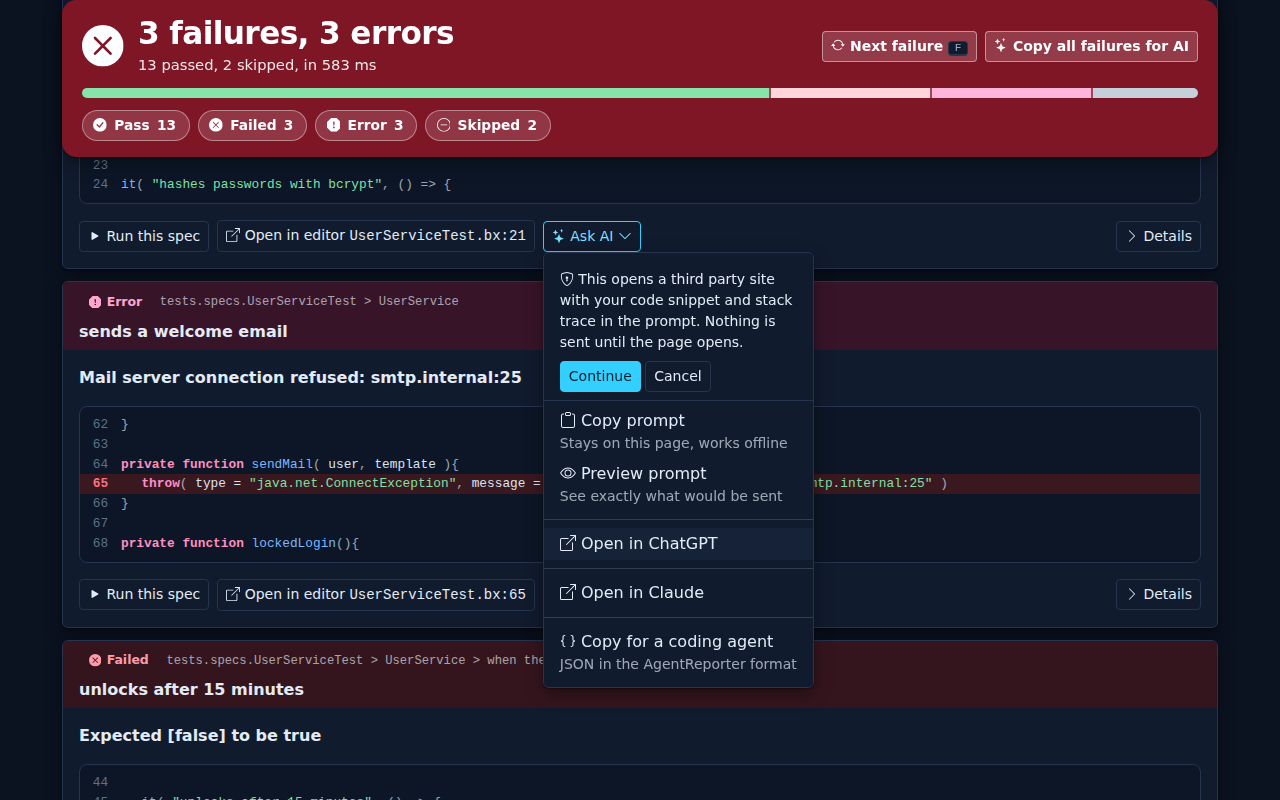This screenshot has height=800, width=1280.
Task: Choose Open in ChatGPT from the menu
Action: coord(678,544)
